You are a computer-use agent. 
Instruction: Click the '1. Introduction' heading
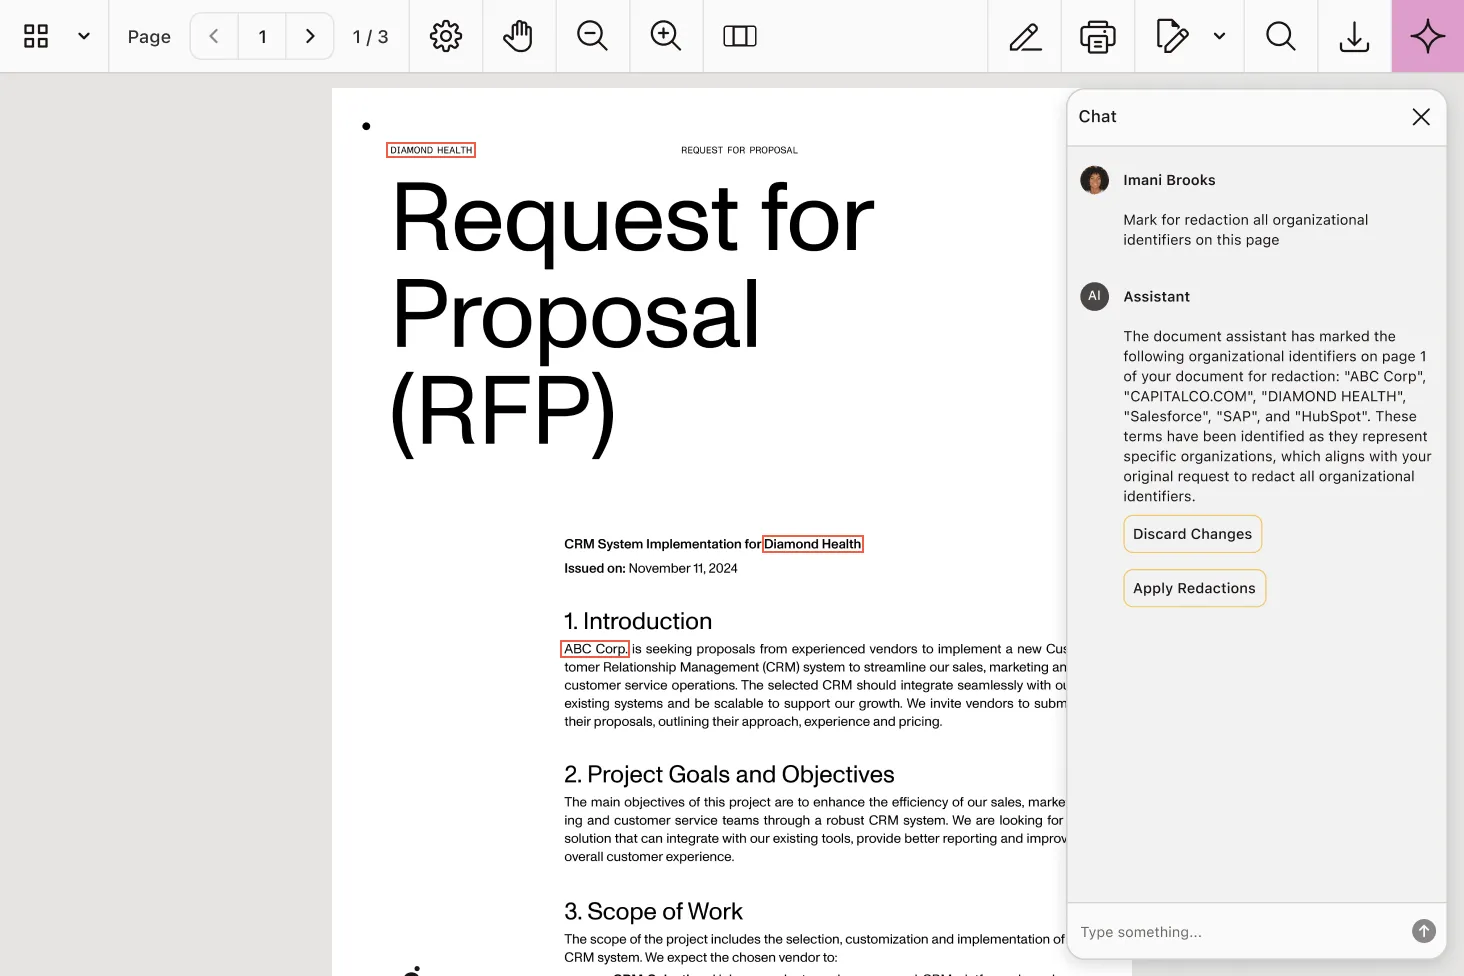tap(638, 621)
